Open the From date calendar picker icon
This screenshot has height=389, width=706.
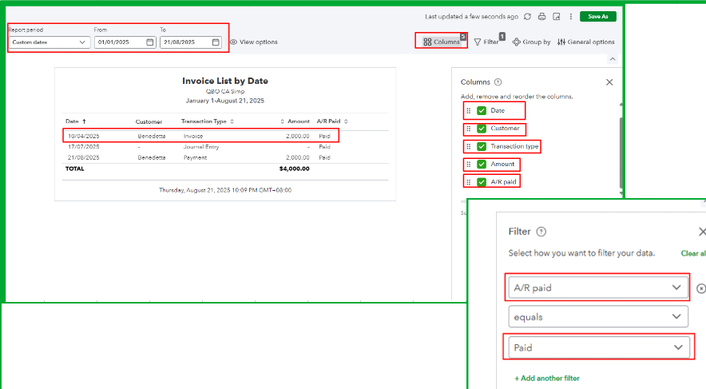pyautogui.click(x=150, y=42)
